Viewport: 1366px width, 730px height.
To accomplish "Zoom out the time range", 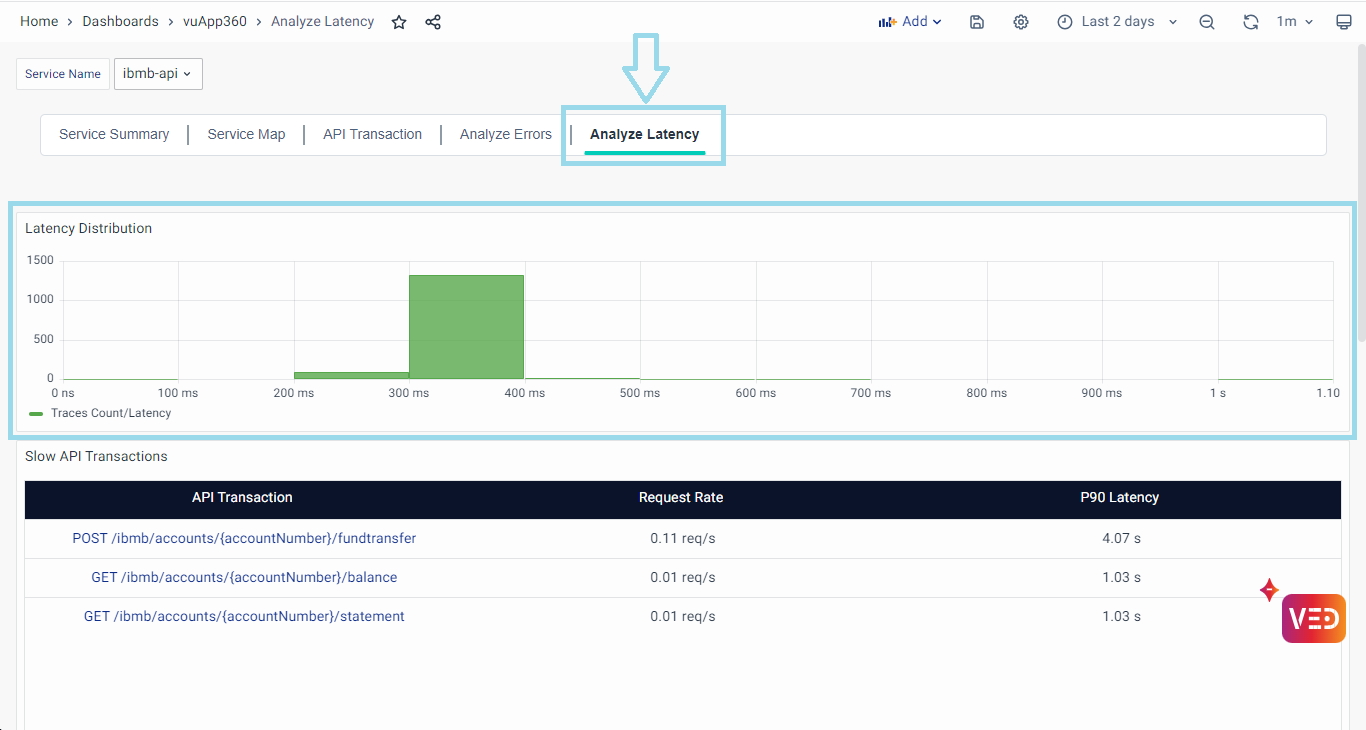I will click(x=1207, y=22).
